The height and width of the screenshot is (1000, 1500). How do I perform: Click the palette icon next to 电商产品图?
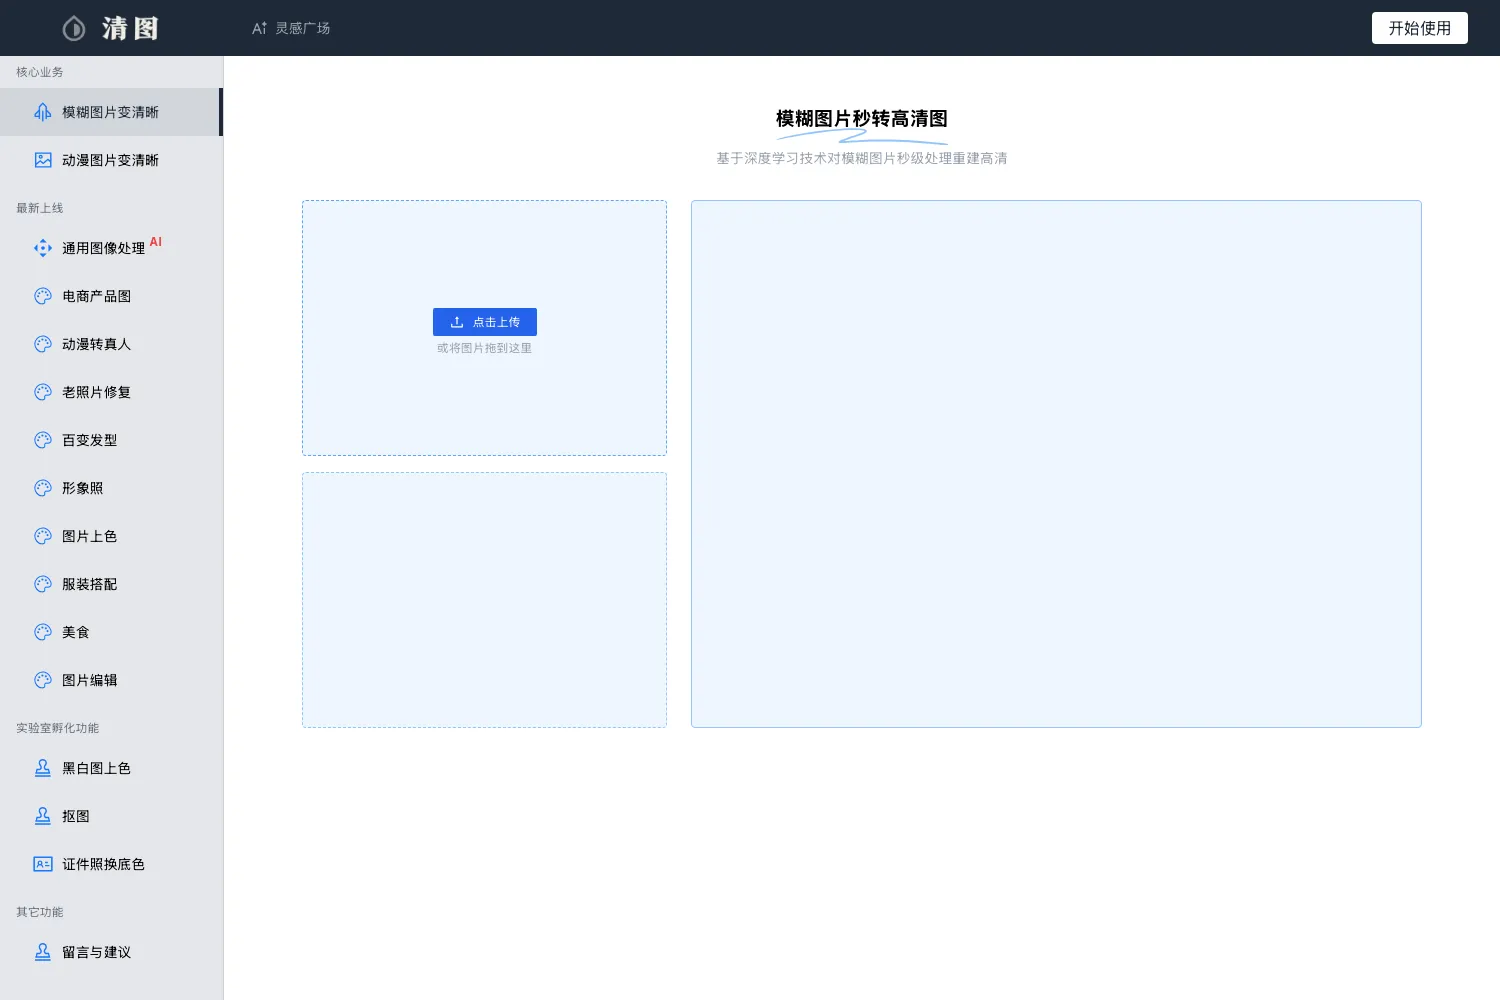pos(43,296)
